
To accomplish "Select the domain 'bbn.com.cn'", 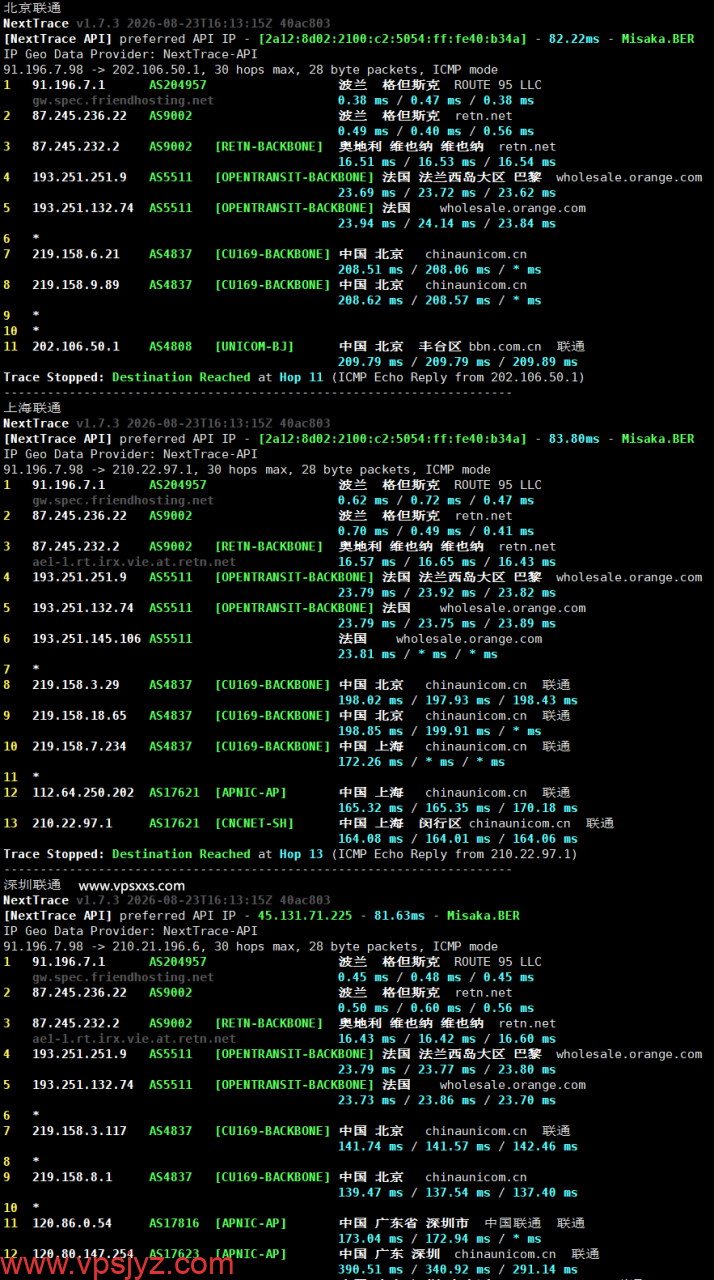I will click(505, 347).
